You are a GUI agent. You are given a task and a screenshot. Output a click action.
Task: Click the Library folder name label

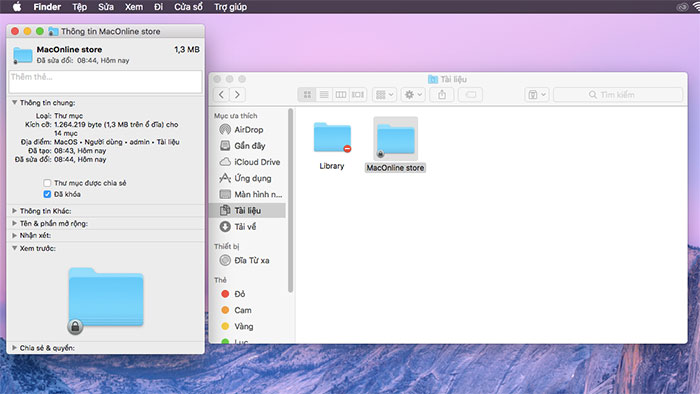(332, 166)
